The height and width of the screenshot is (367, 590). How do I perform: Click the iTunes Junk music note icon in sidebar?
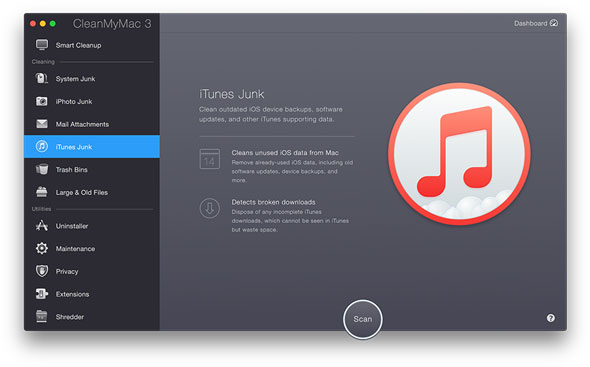click(42, 146)
